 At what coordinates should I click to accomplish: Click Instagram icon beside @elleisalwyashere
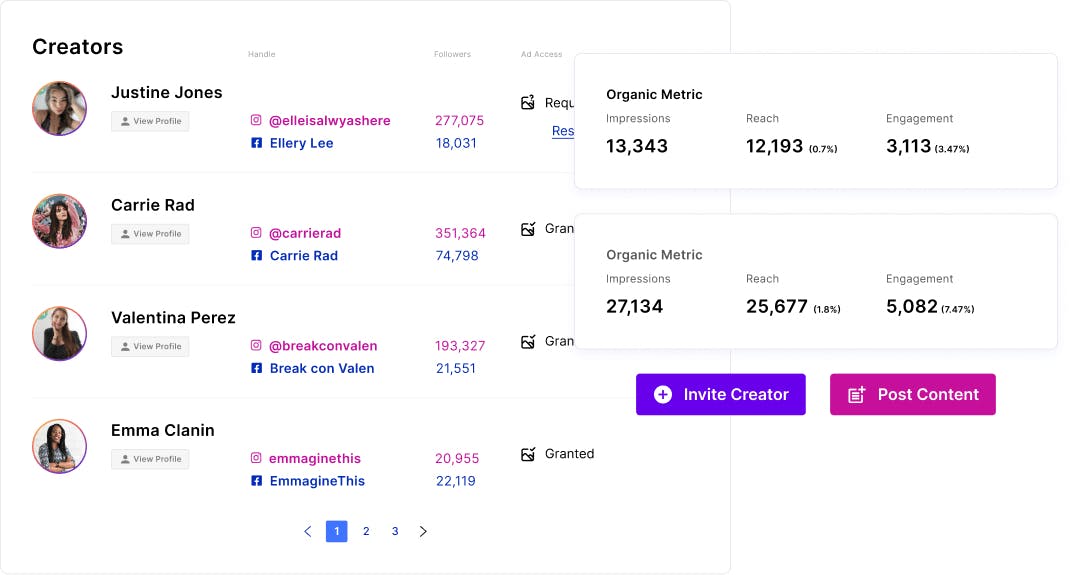tap(256, 121)
